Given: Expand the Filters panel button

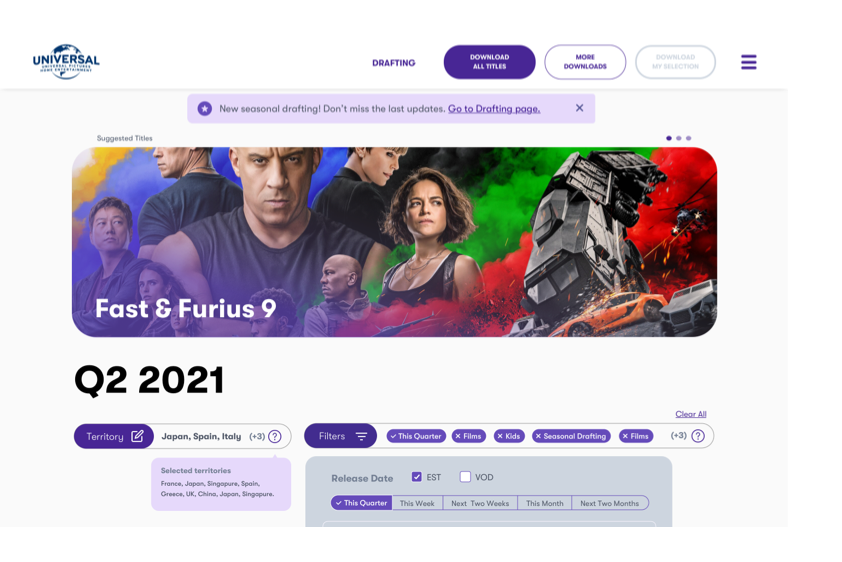Looking at the screenshot, I should pos(341,436).
